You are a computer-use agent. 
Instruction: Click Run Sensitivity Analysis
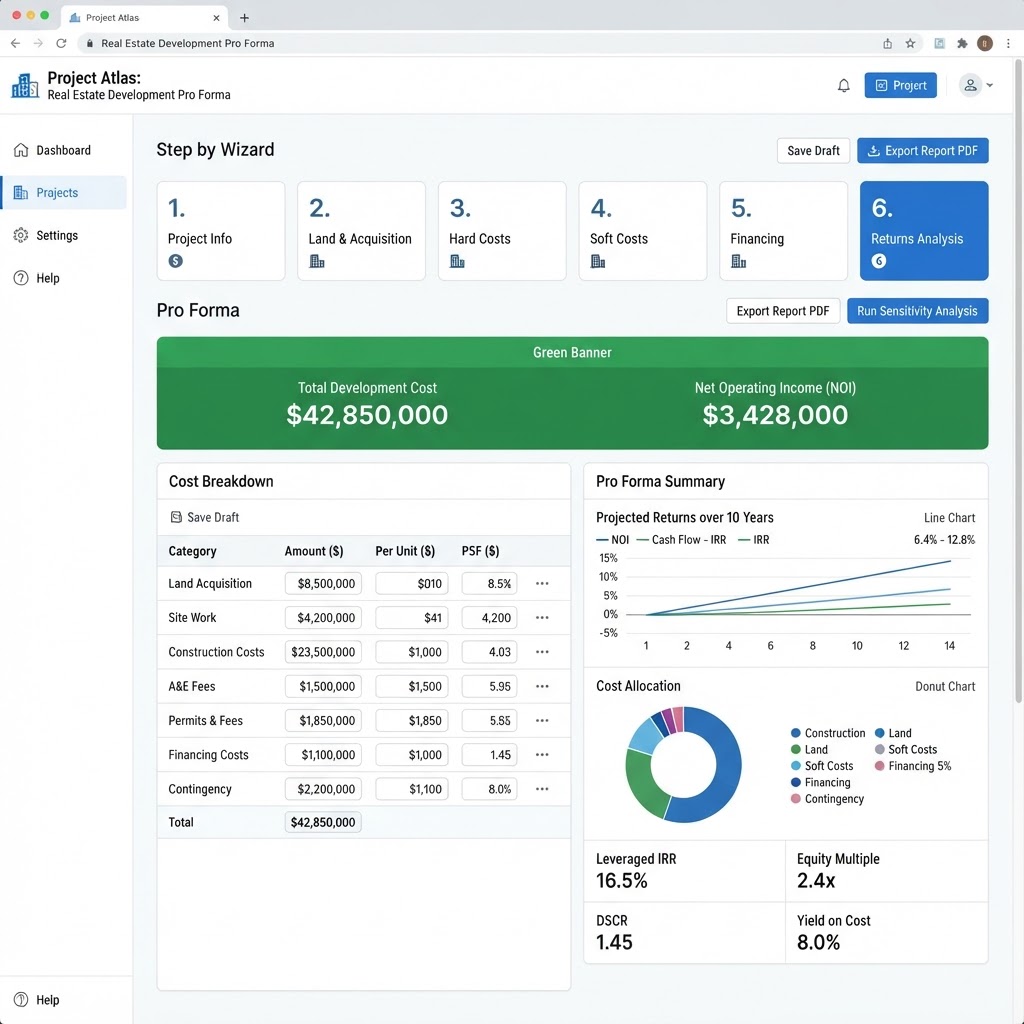pos(918,311)
